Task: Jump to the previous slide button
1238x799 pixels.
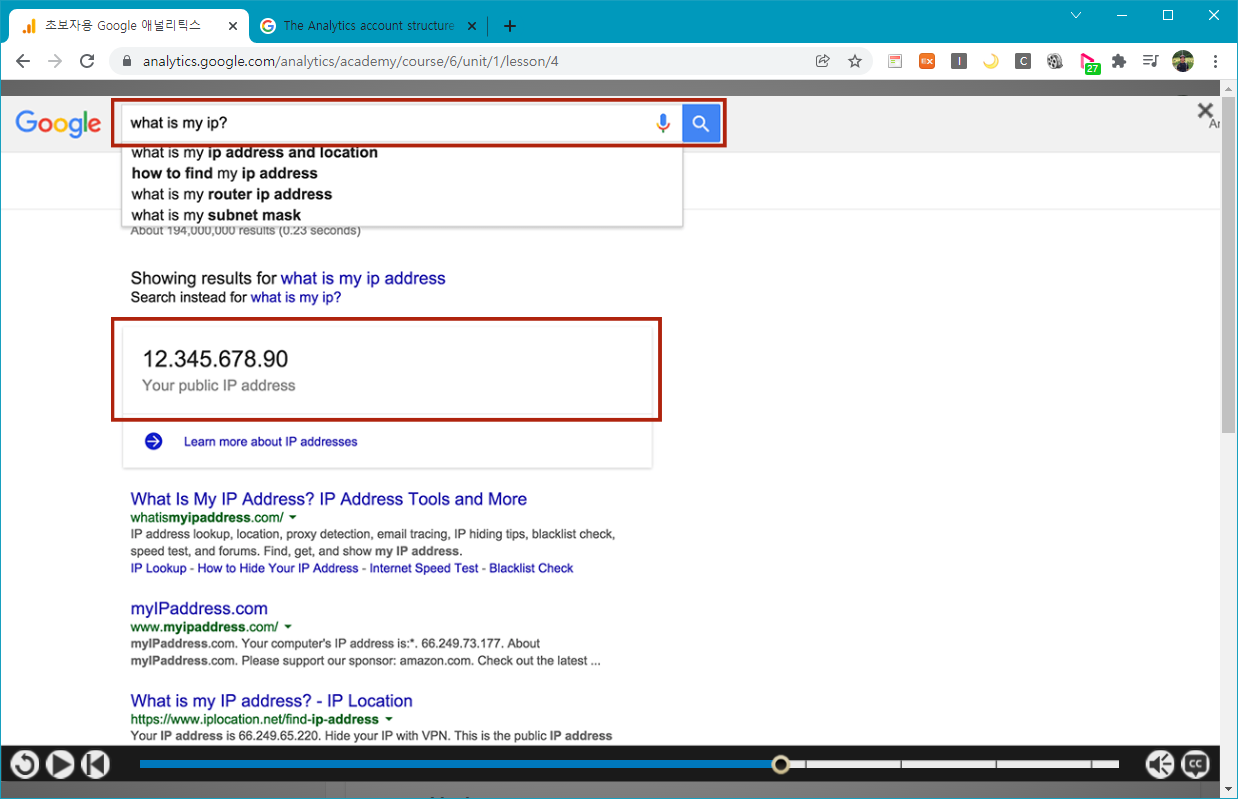Action: click(x=95, y=765)
